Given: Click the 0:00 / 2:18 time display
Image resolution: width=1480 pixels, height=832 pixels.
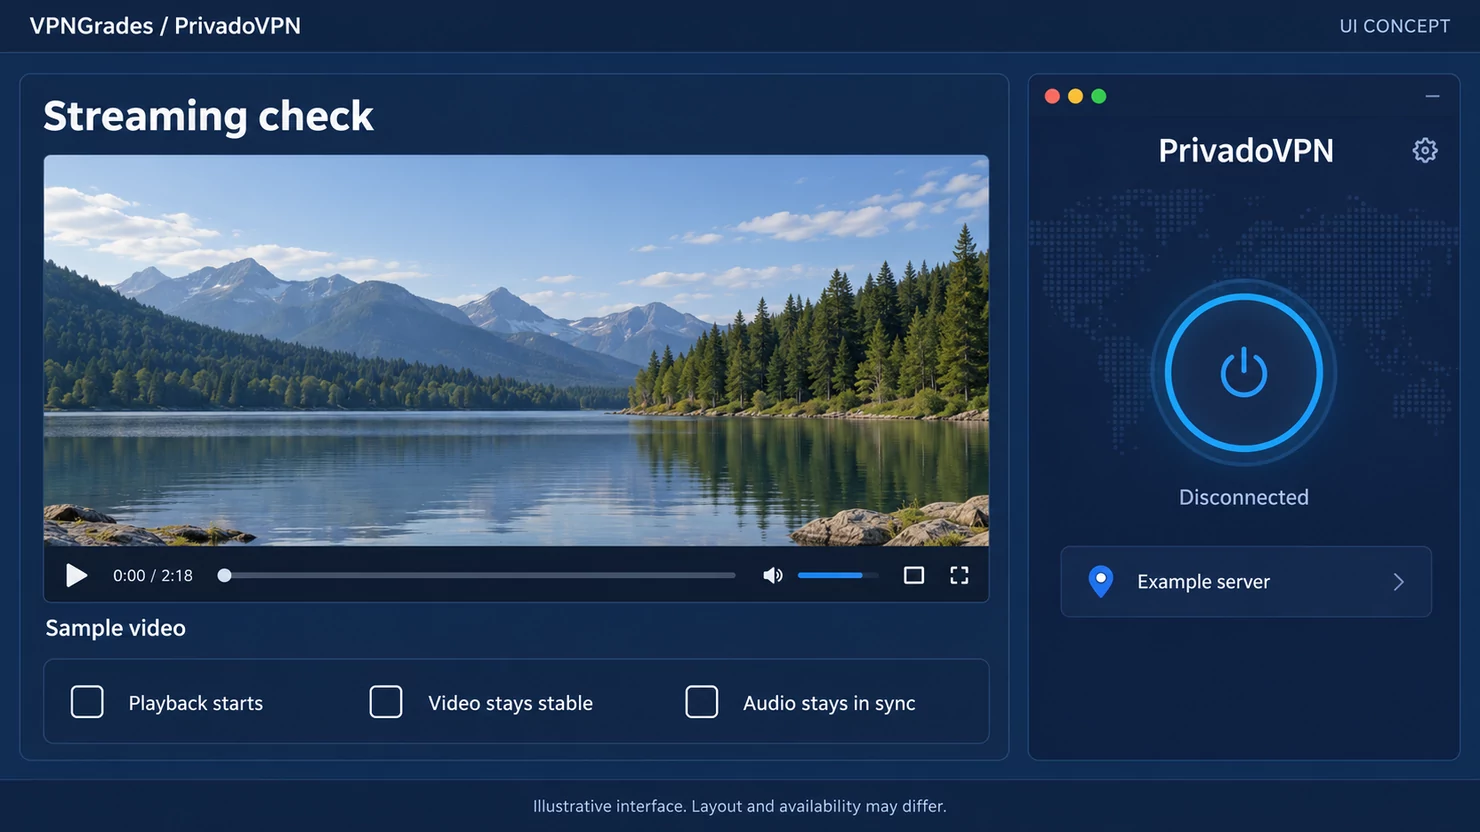Looking at the screenshot, I should tap(153, 575).
